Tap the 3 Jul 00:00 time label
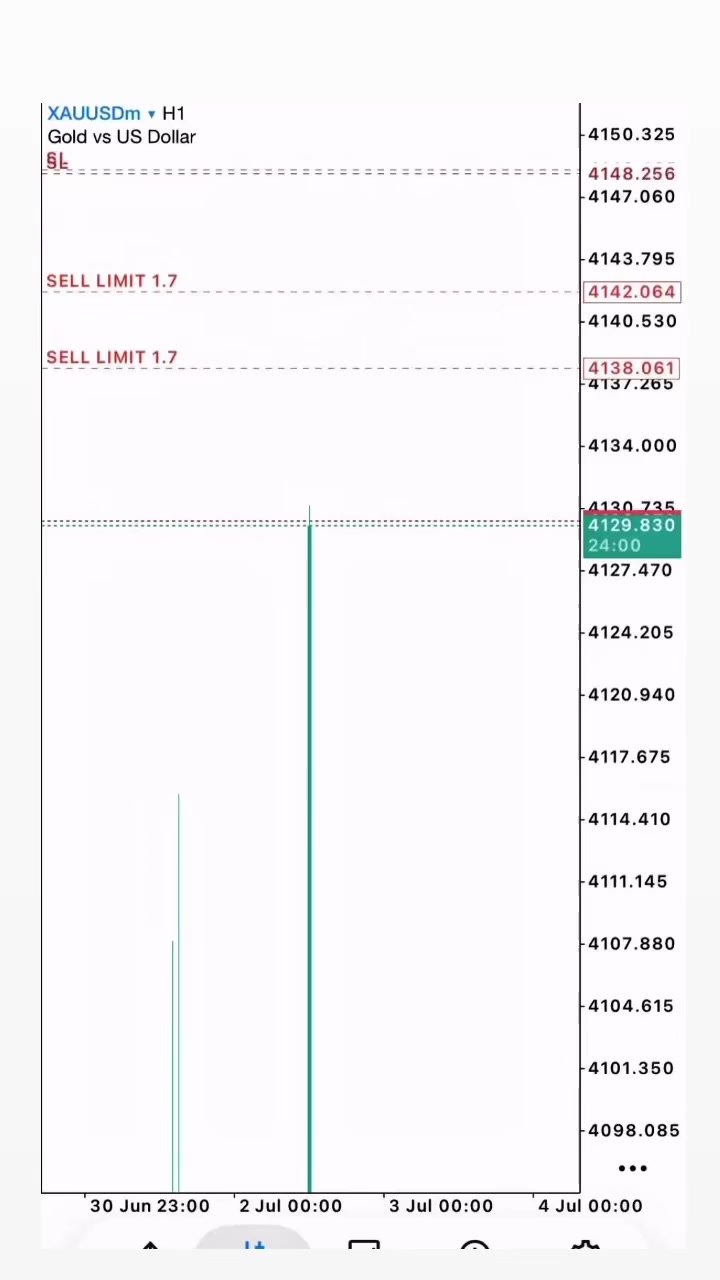Screen dimensions: 720x1280 tap(440, 1206)
